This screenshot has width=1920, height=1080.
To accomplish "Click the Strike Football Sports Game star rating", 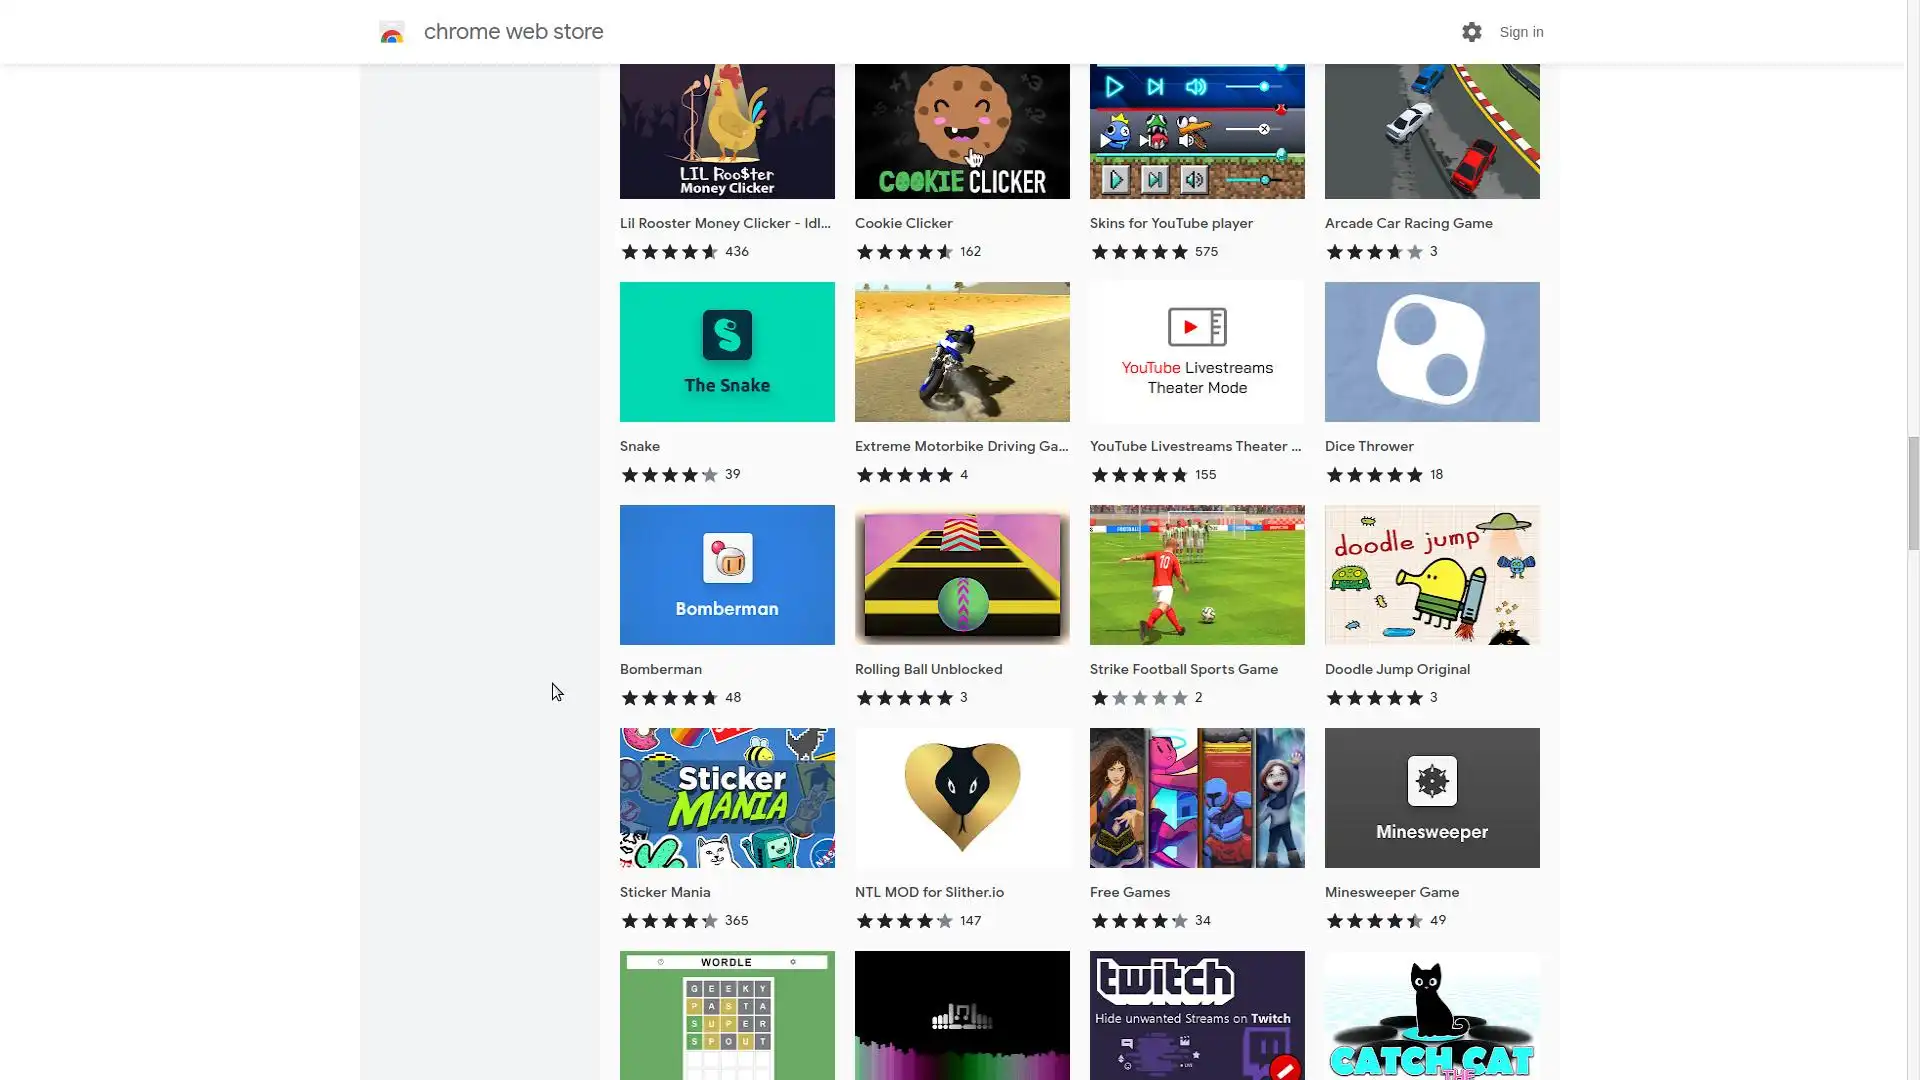I will pyautogui.click(x=1139, y=698).
